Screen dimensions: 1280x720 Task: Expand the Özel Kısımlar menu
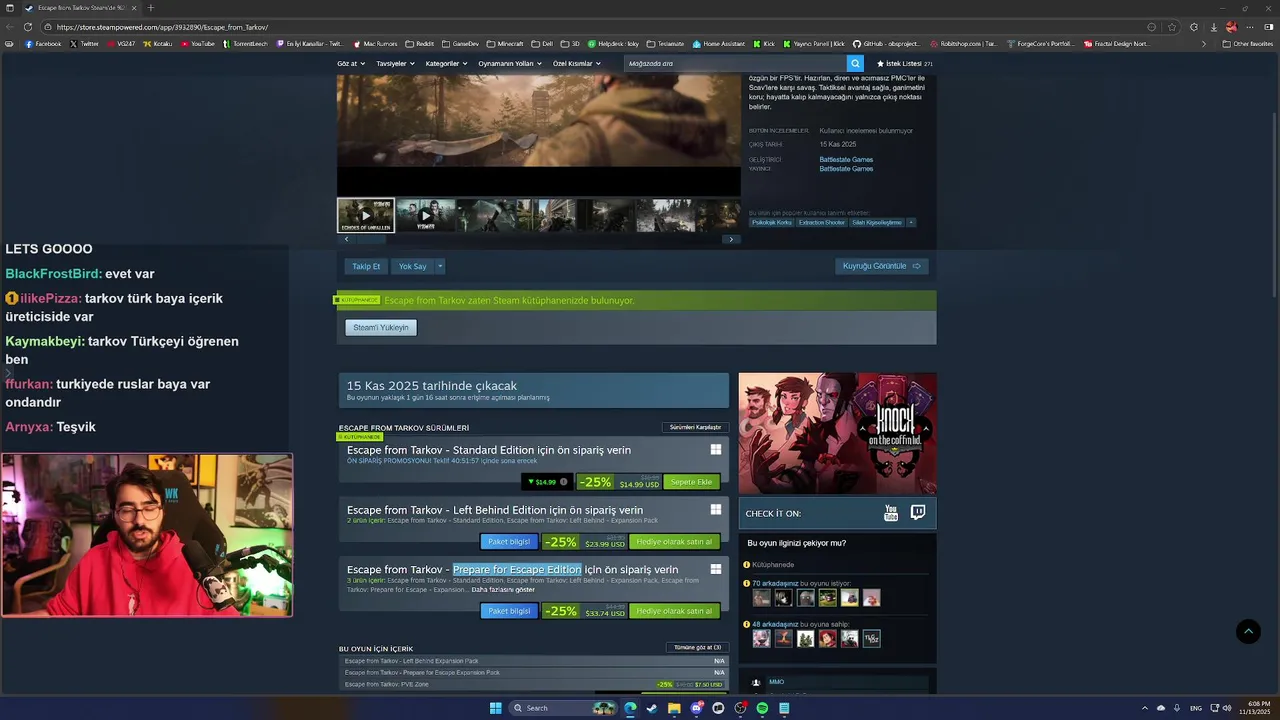577,63
